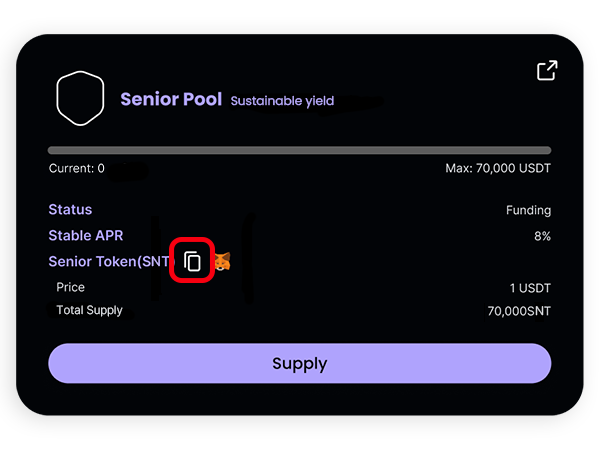The width and height of the screenshot is (600, 450).
Task: Click the Status label
Action: point(70,210)
